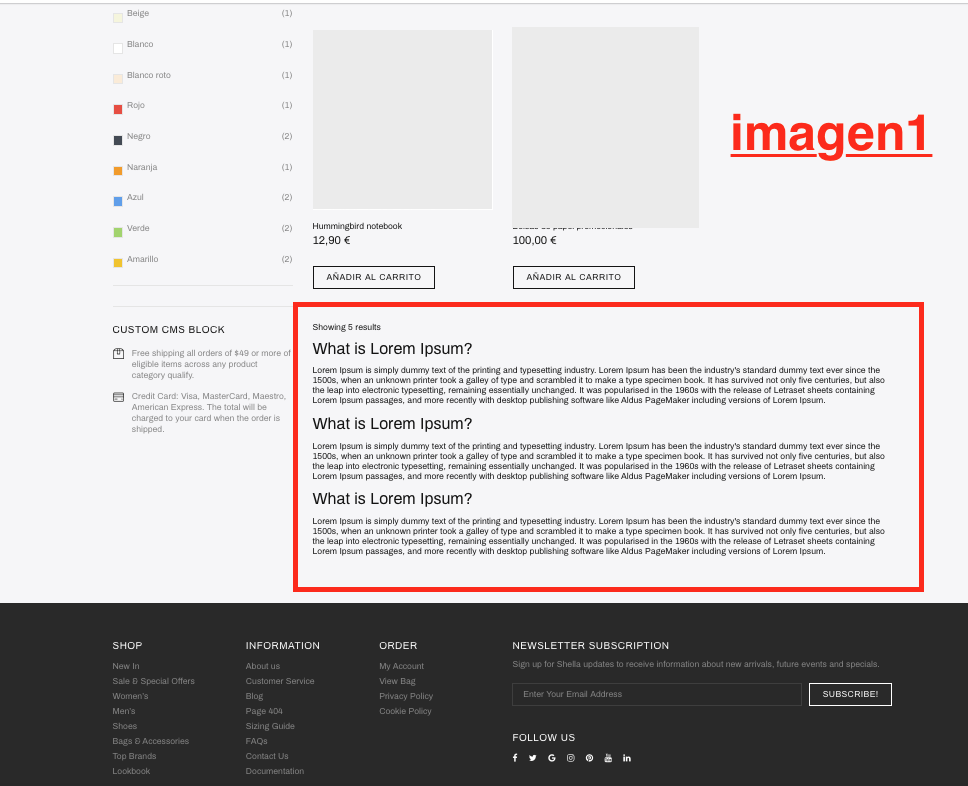Open Sale & Special Offers link
This screenshot has height=786, width=968.
(x=153, y=681)
